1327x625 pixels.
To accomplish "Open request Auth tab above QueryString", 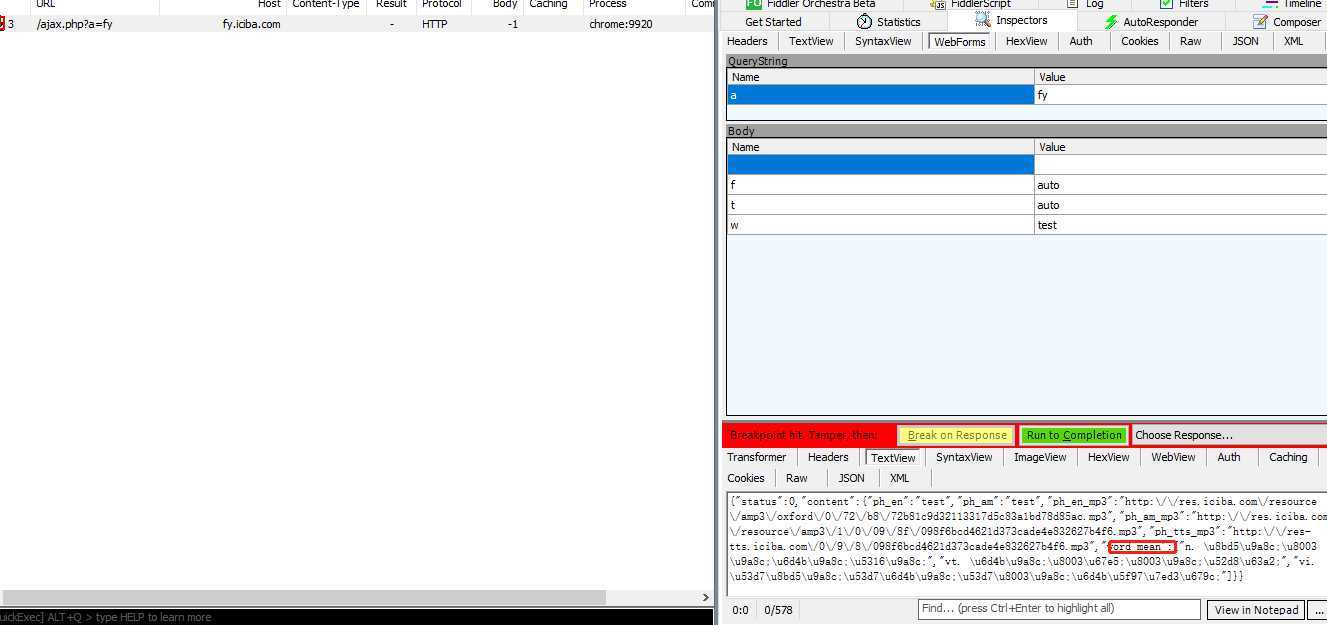I will (x=1081, y=41).
